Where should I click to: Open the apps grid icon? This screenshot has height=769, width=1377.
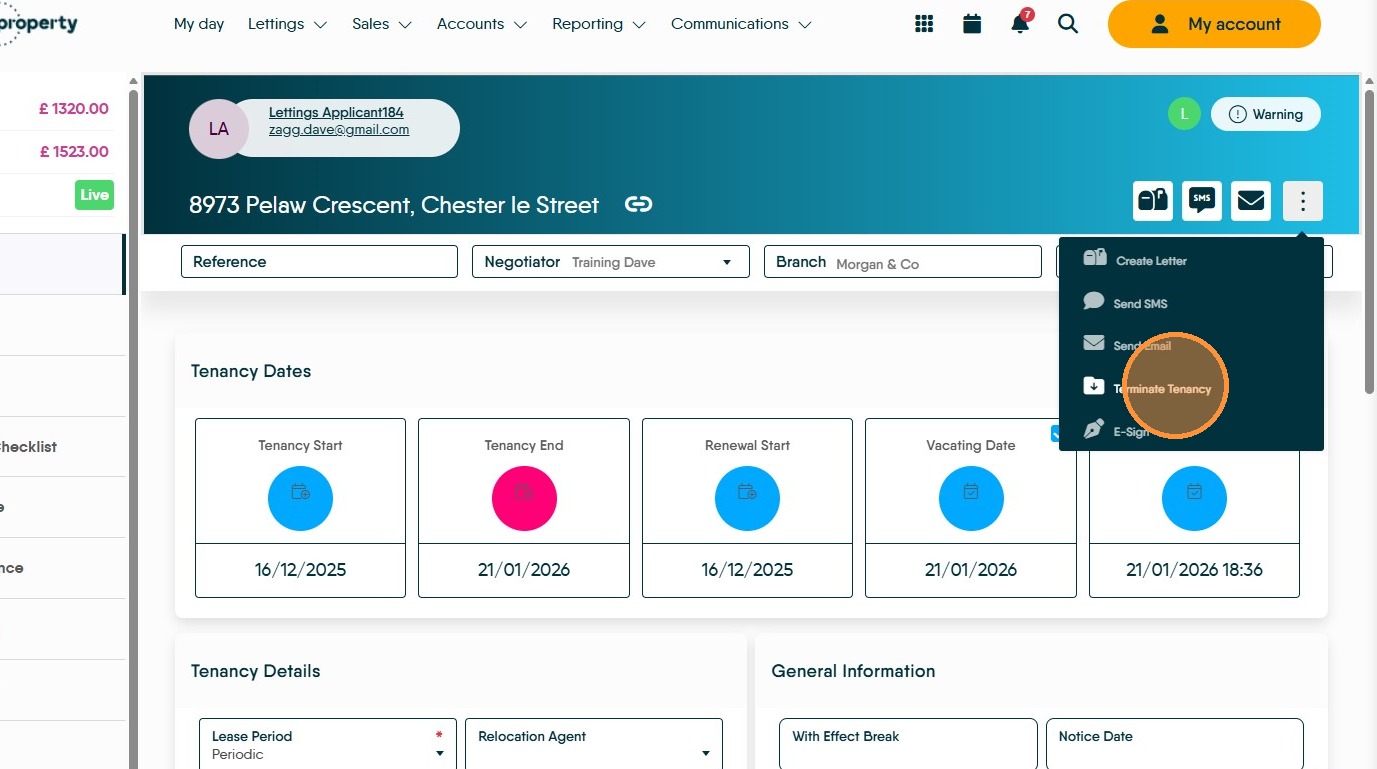click(x=924, y=24)
